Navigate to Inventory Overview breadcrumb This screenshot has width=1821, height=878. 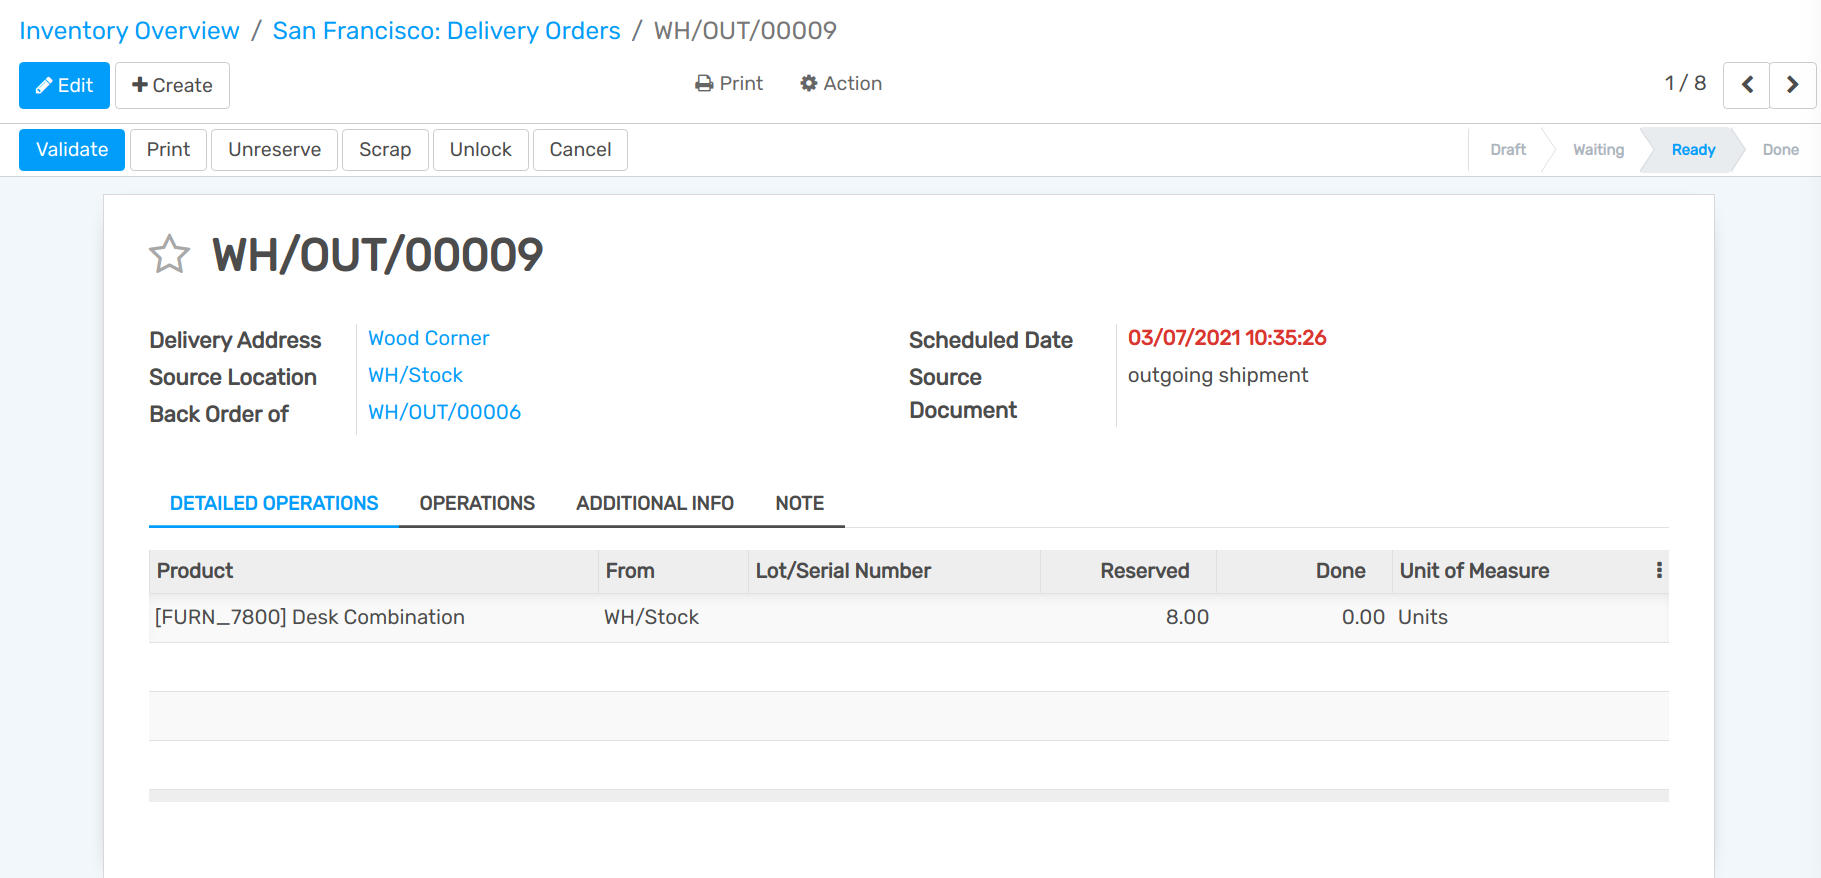pos(129,31)
